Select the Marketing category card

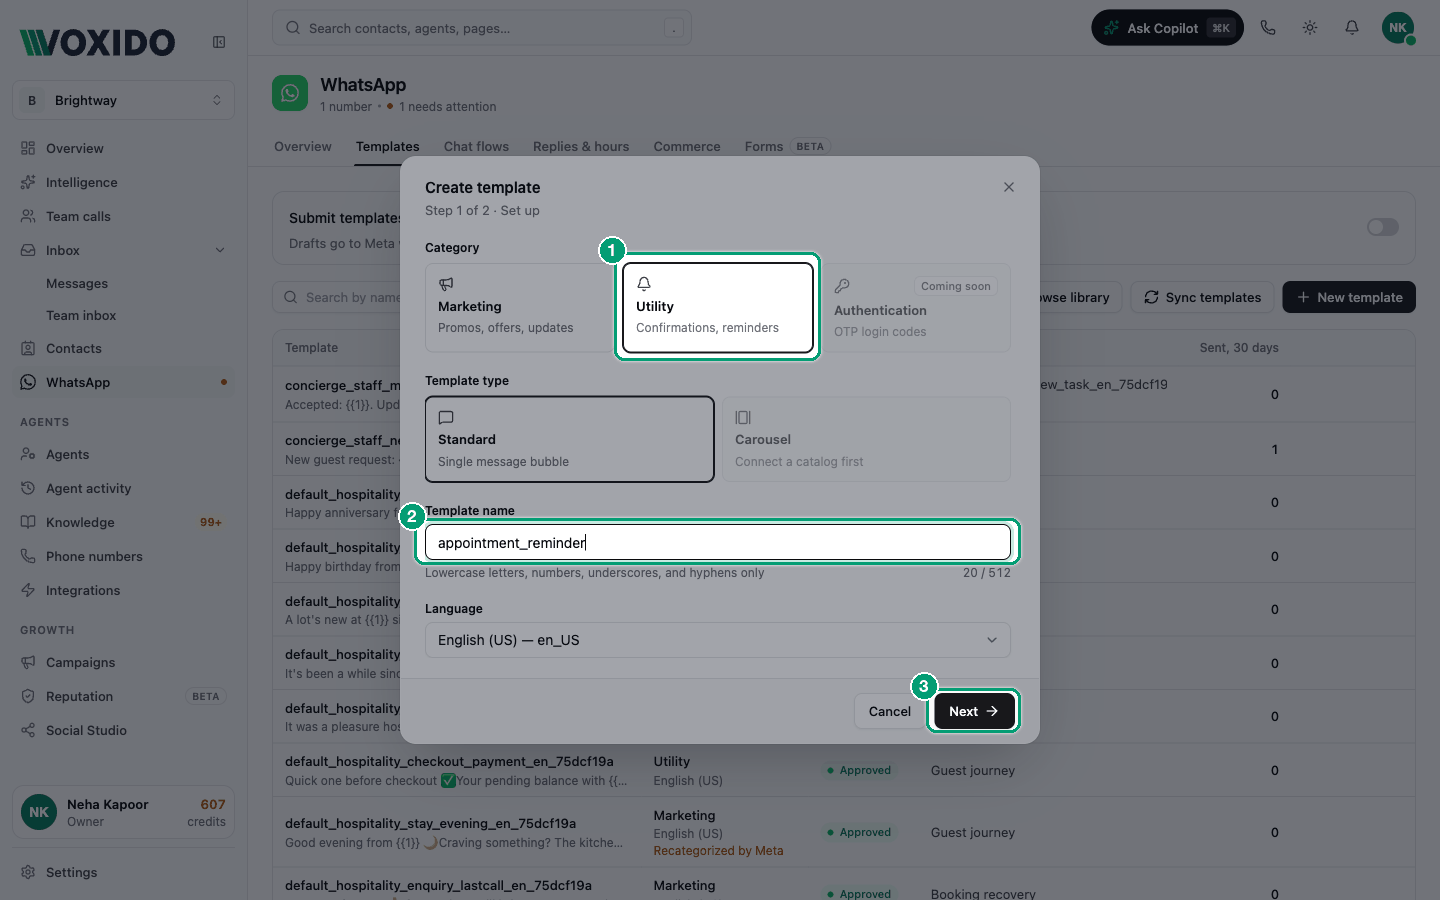(519, 307)
